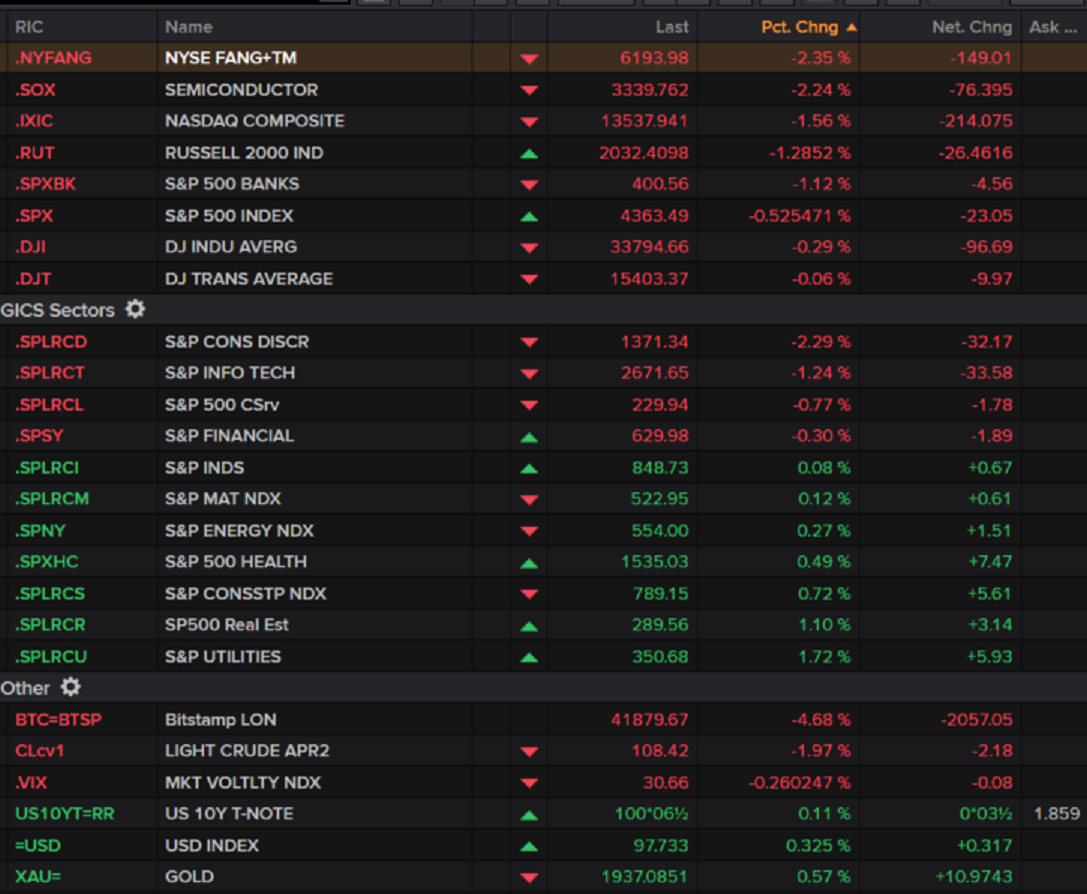Screen dimensions: 1087x894
Task: Open the .SPX ticker link
Action: (34, 215)
